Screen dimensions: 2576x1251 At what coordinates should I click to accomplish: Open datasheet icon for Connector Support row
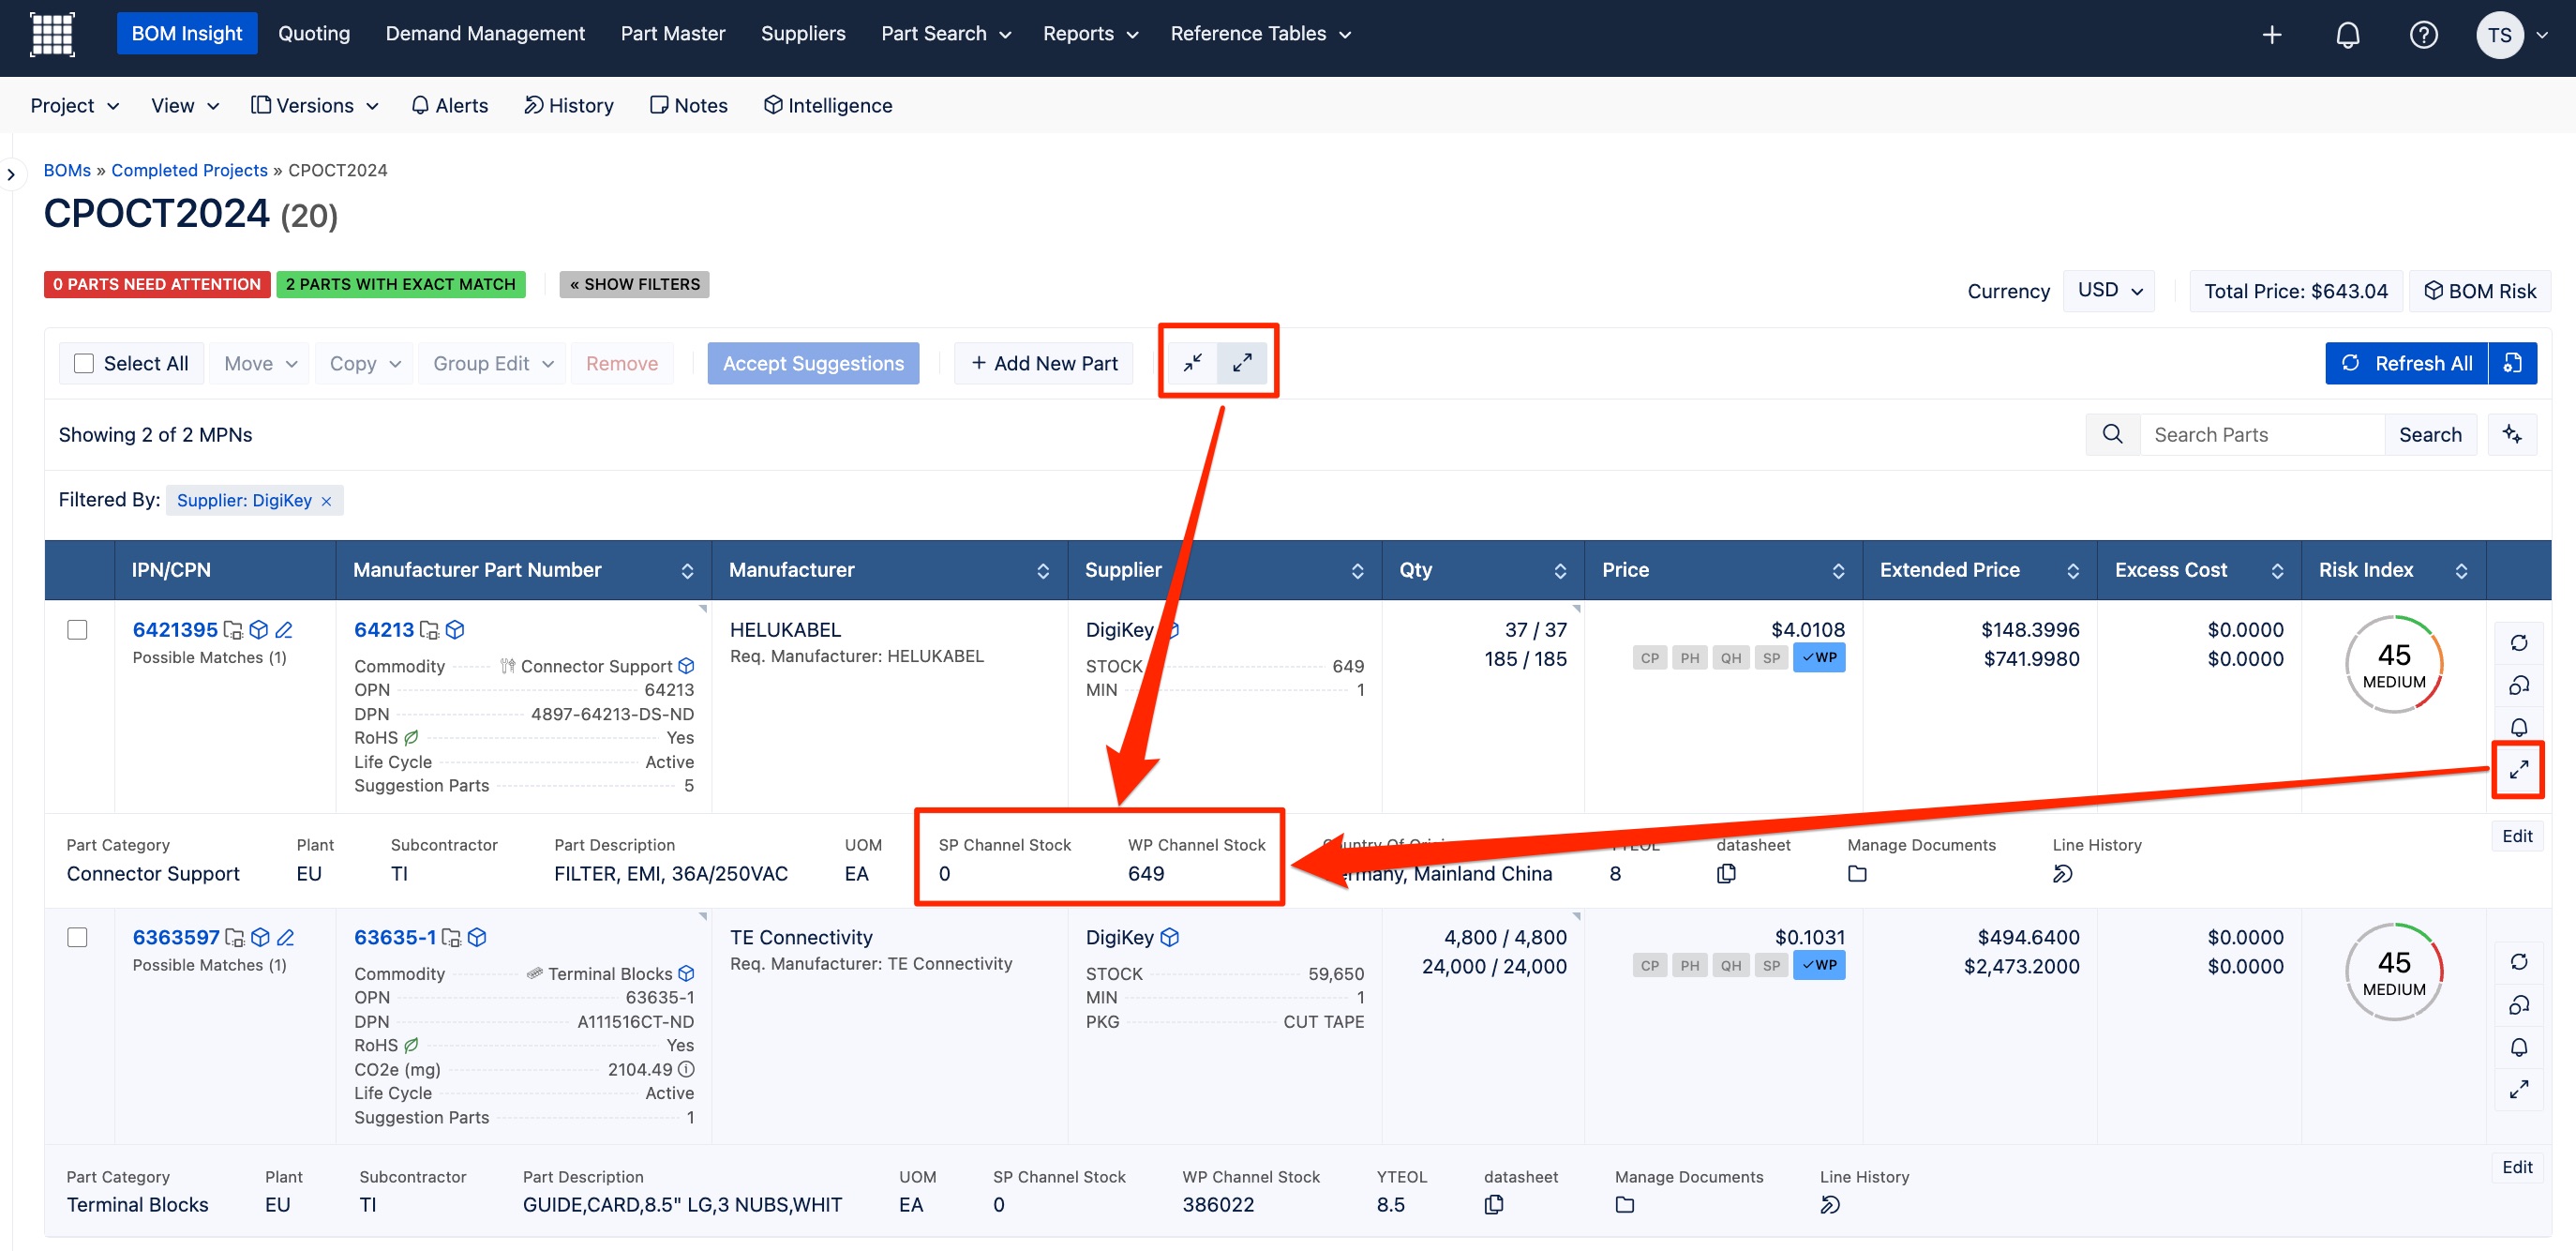click(x=1726, y=874)
